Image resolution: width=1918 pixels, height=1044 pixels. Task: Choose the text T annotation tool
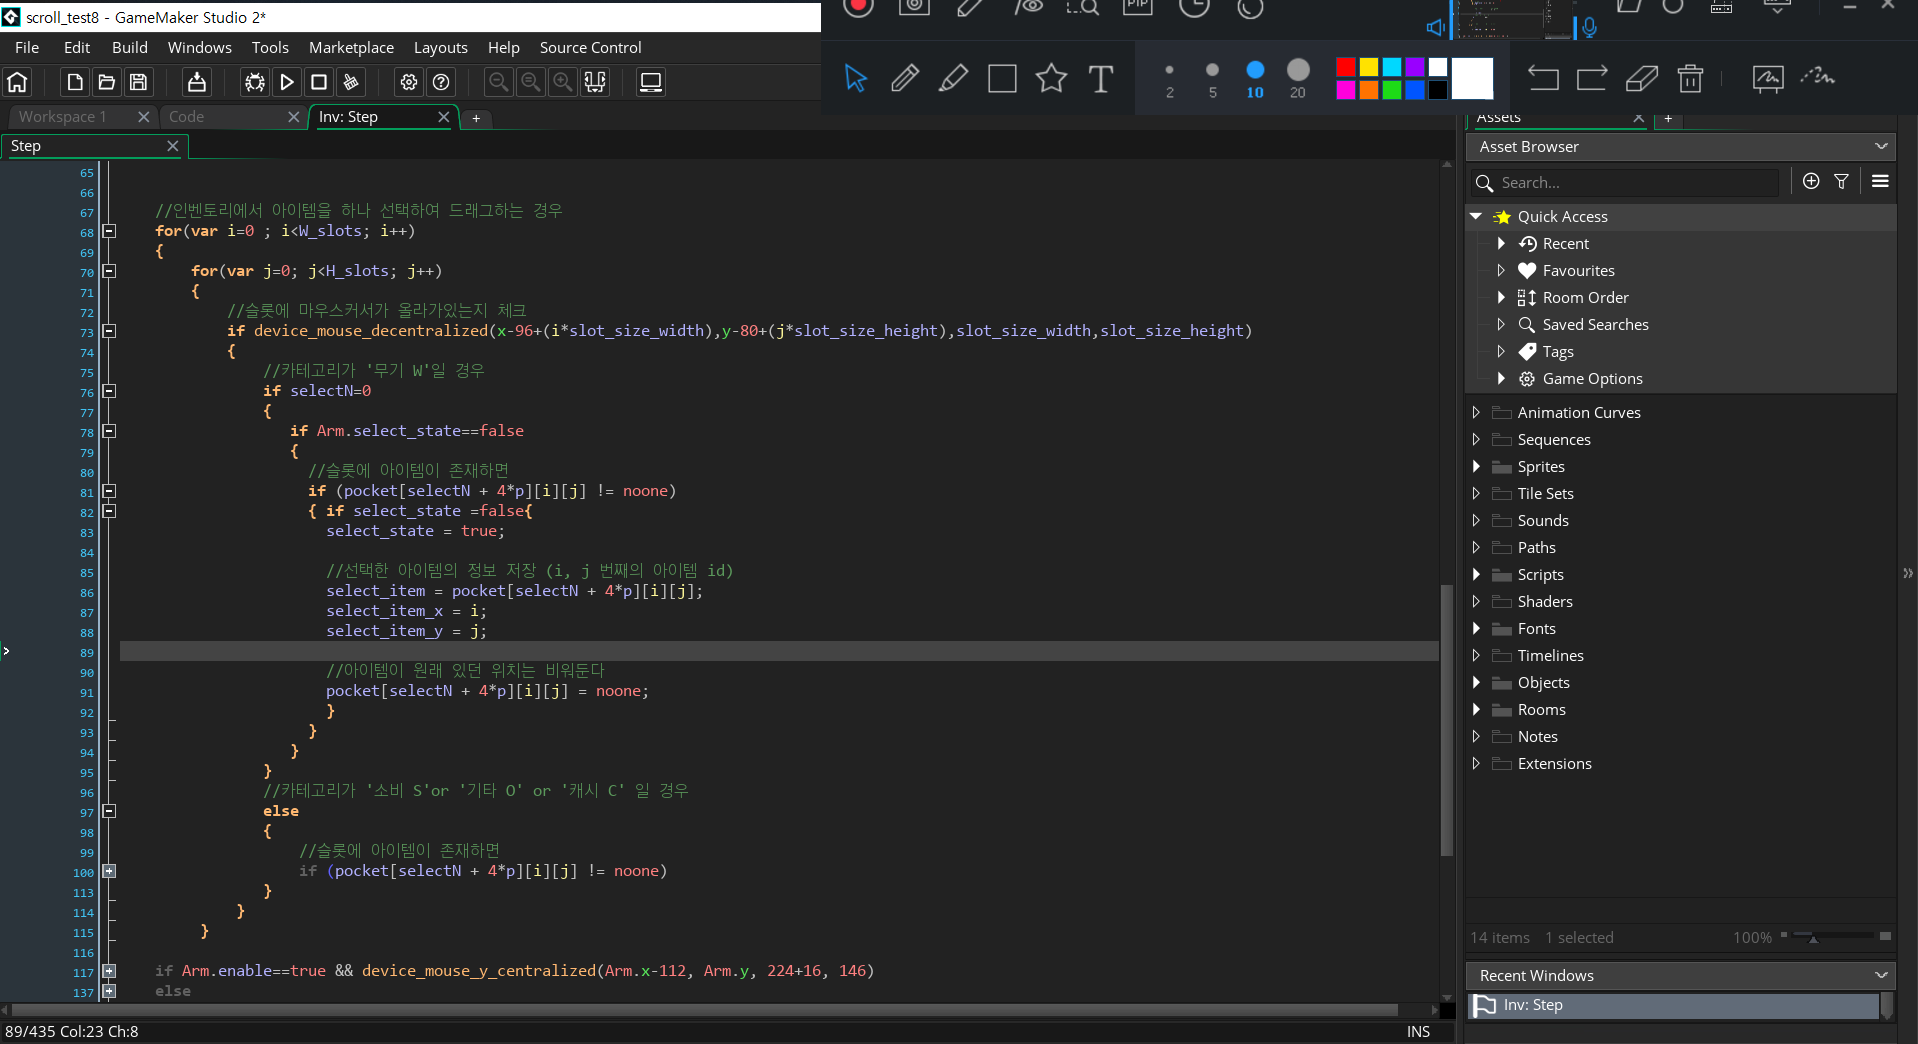[1101, 78]
